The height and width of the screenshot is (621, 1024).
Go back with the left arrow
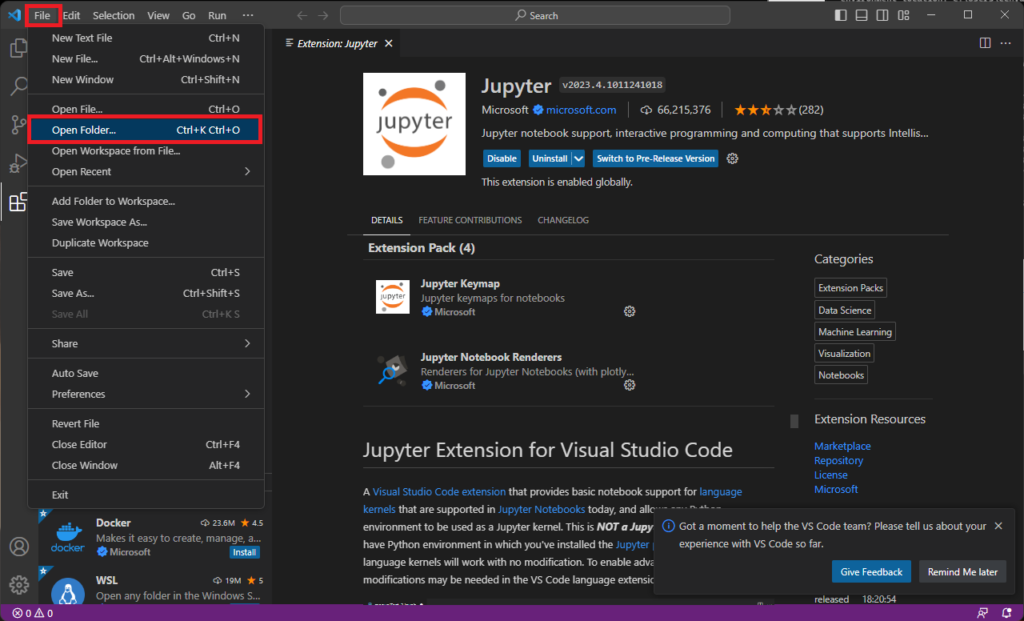[x=302, y=15]
